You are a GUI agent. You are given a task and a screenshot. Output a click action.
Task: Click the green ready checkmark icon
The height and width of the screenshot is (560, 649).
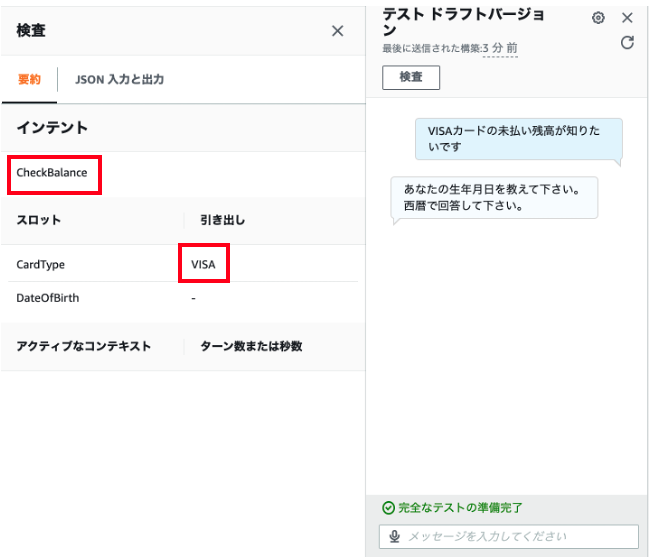tap(388, 507)
